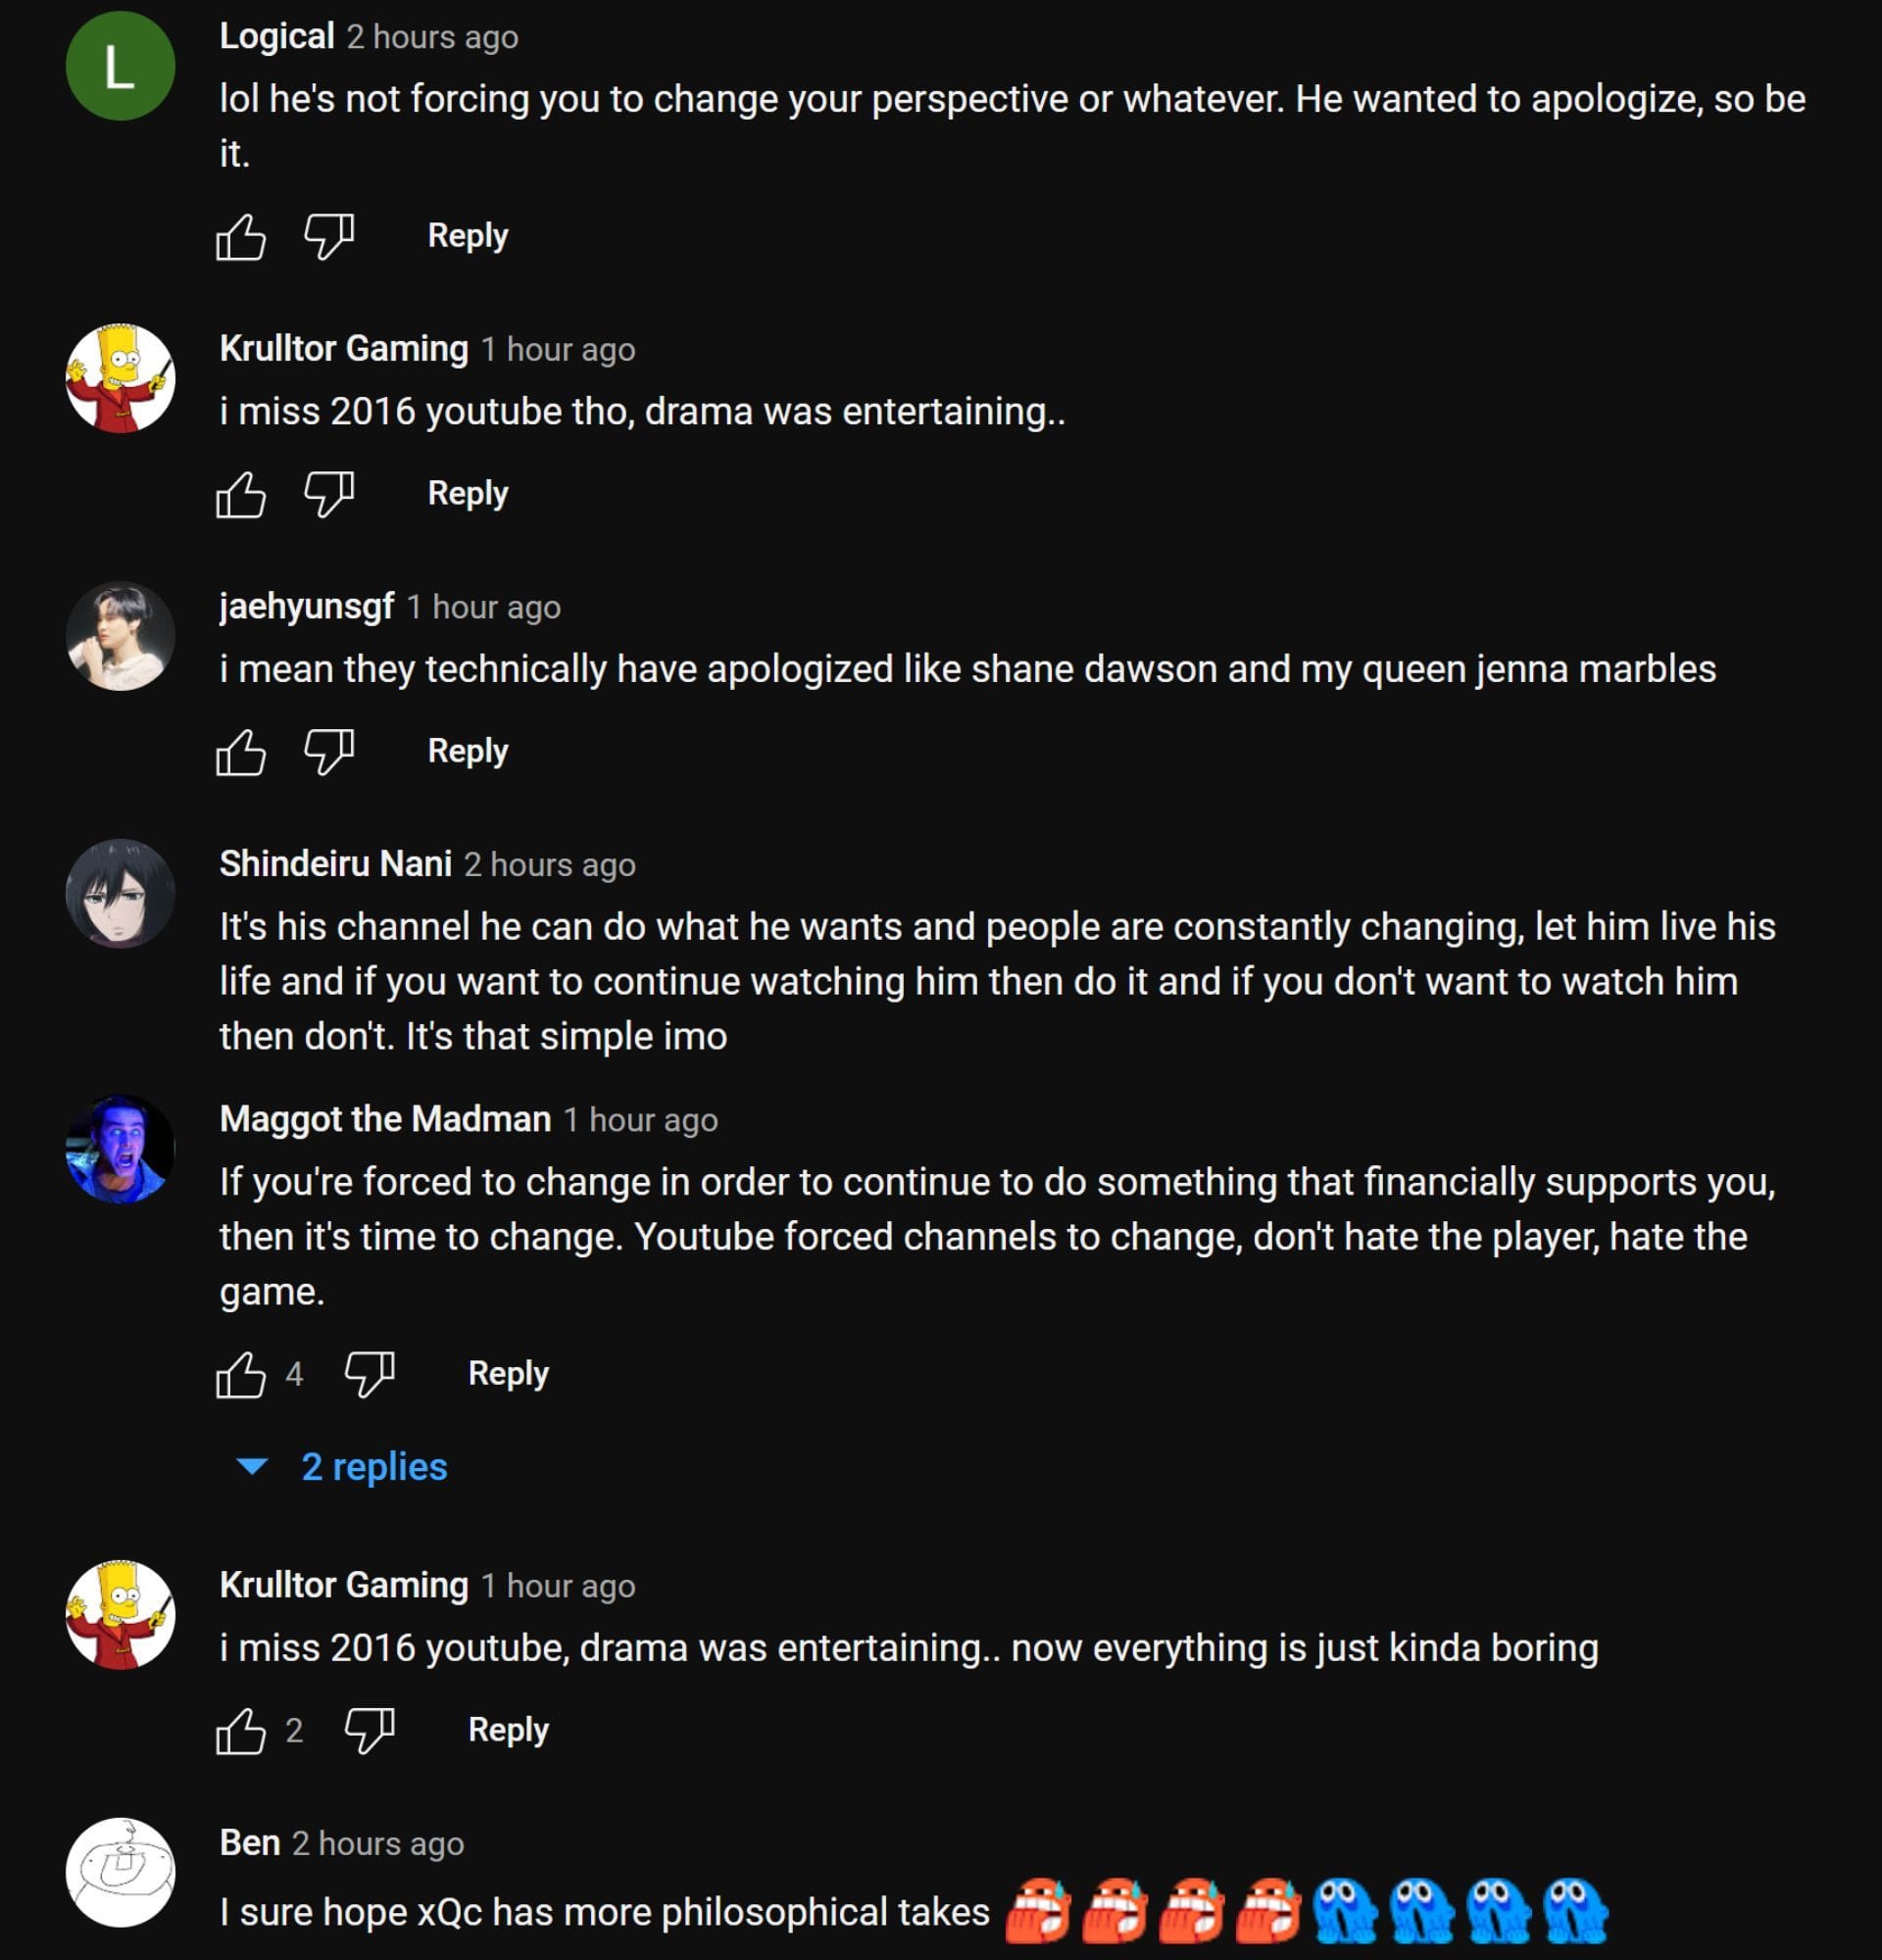Expand replies using the blue chevron arrow
Viewport: 1882px width, 1960px height.
coord(253,1467)
